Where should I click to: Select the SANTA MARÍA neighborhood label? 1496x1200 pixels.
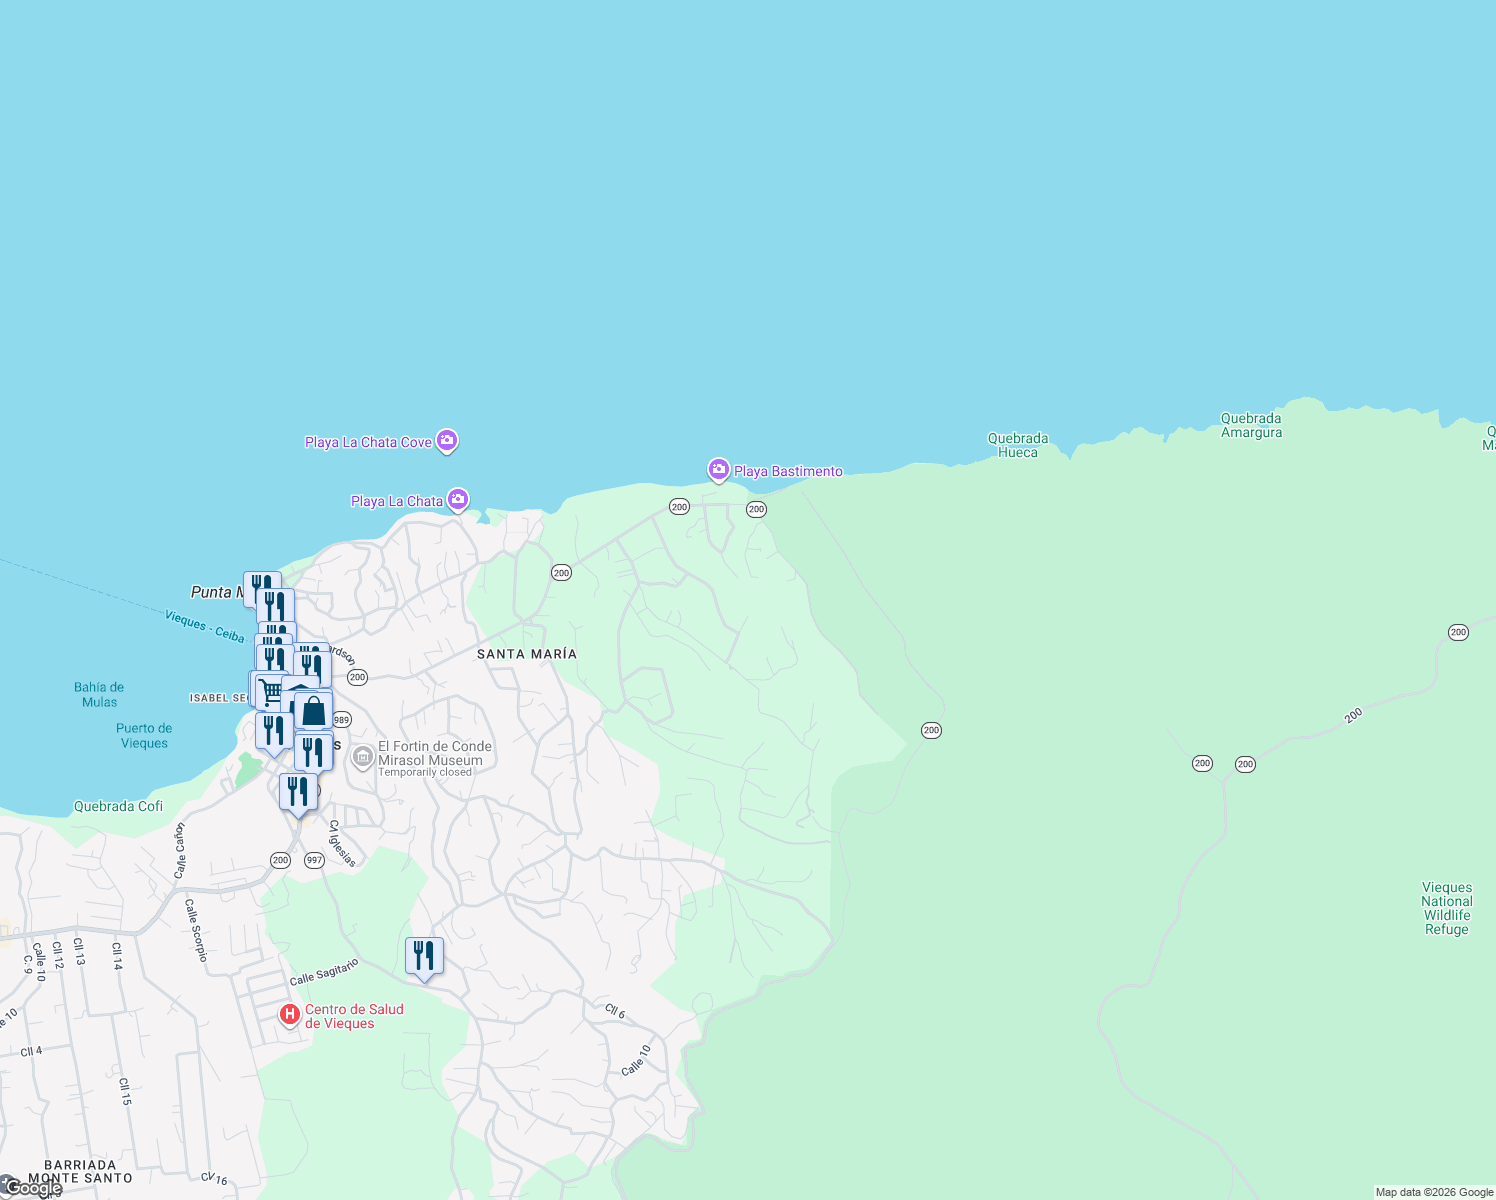click(527, 654)
